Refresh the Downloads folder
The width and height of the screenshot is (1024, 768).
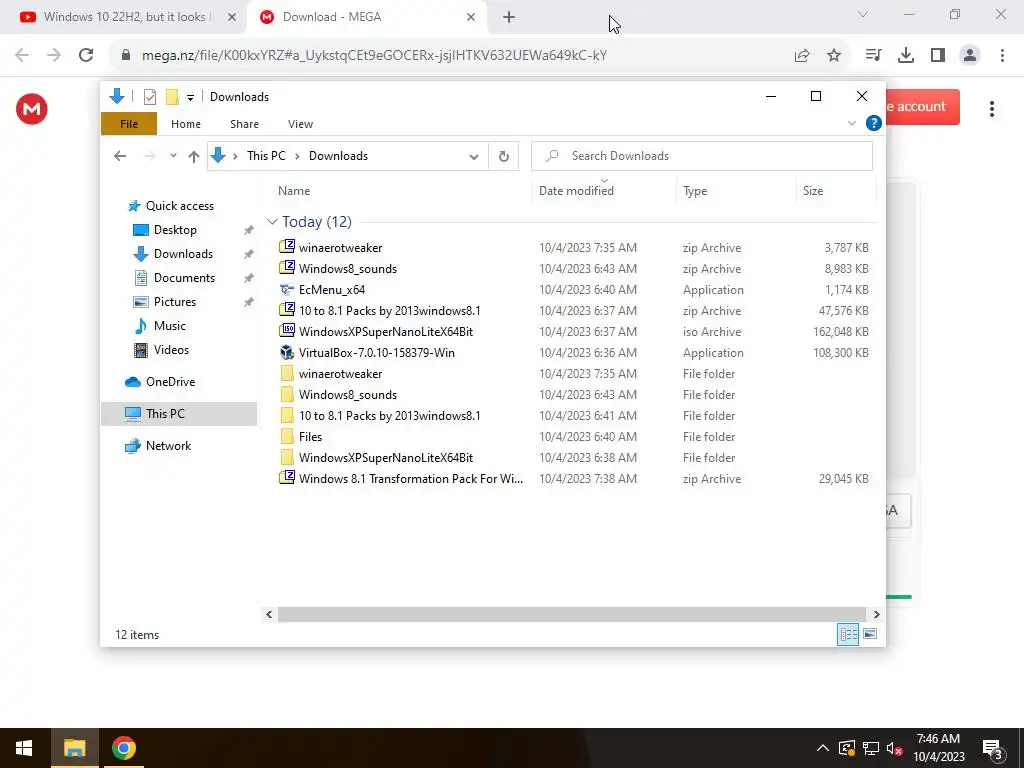504,156
